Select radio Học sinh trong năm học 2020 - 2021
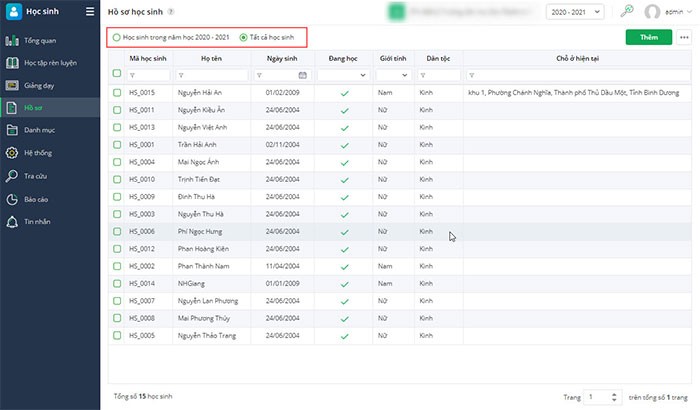The height and width of the screenshot is (410, 700). (x=117, y=37)
